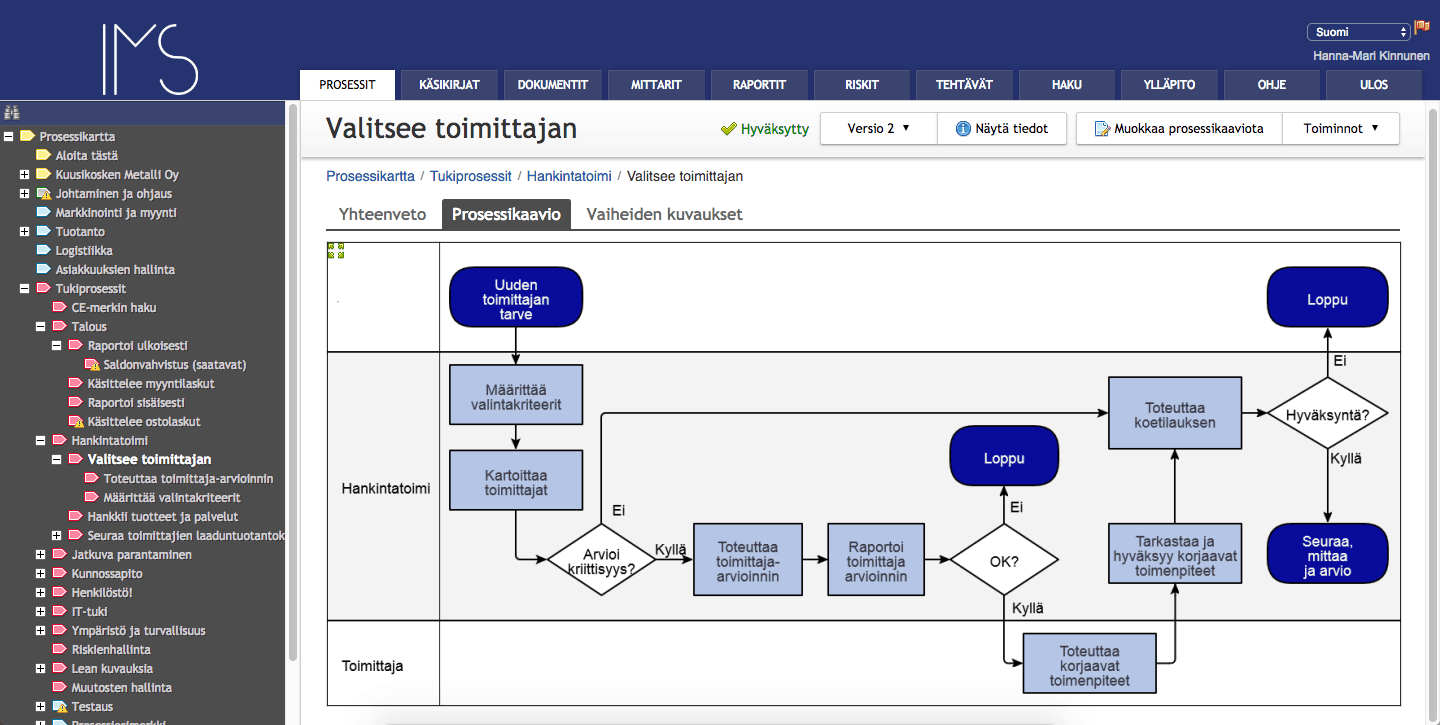Open the DOKUMENTIT menu tab
The height and width of the screenshot is (725, 1440).
[x=552, y=85]
